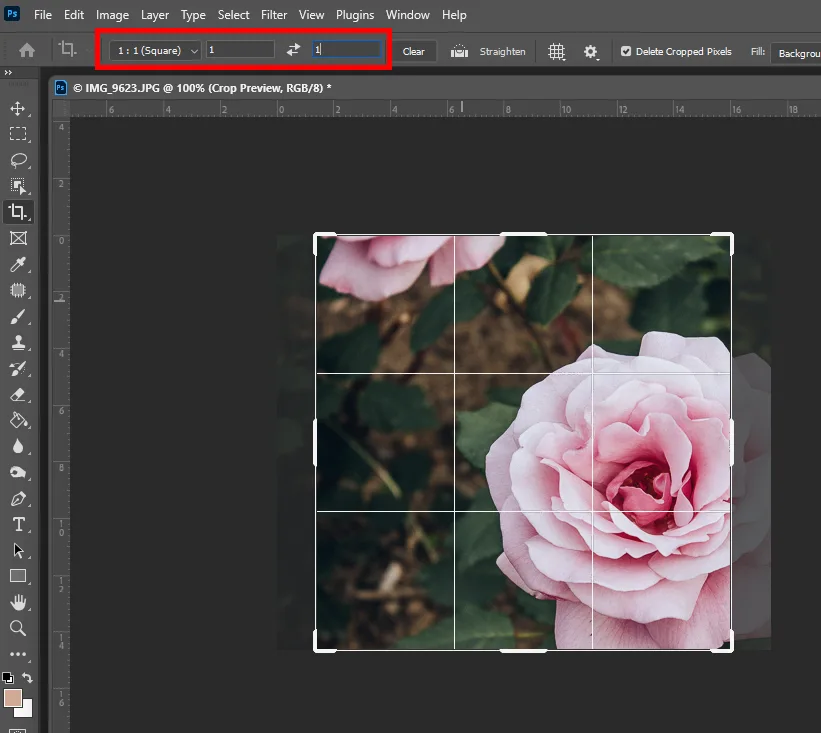Switch foreground and background colors

(28, 678)
